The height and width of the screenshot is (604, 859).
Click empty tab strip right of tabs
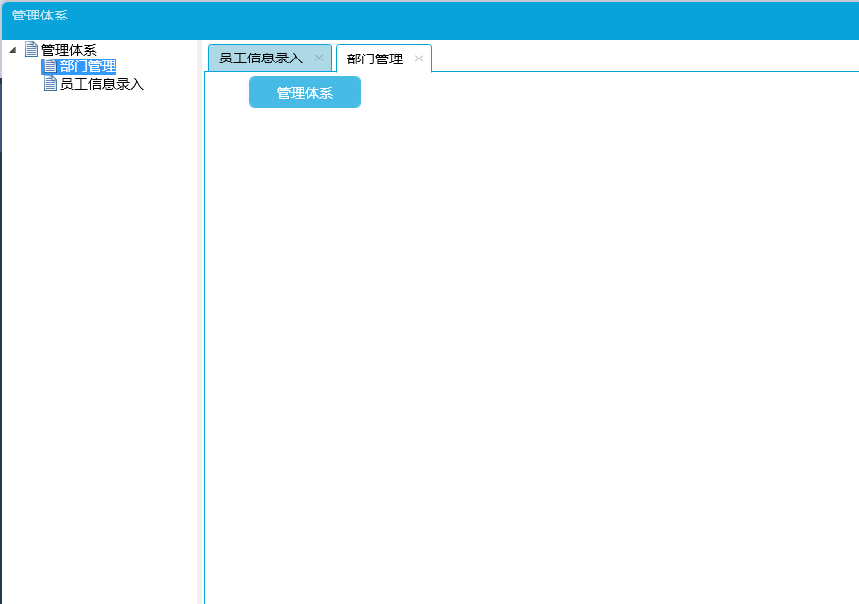640,57
